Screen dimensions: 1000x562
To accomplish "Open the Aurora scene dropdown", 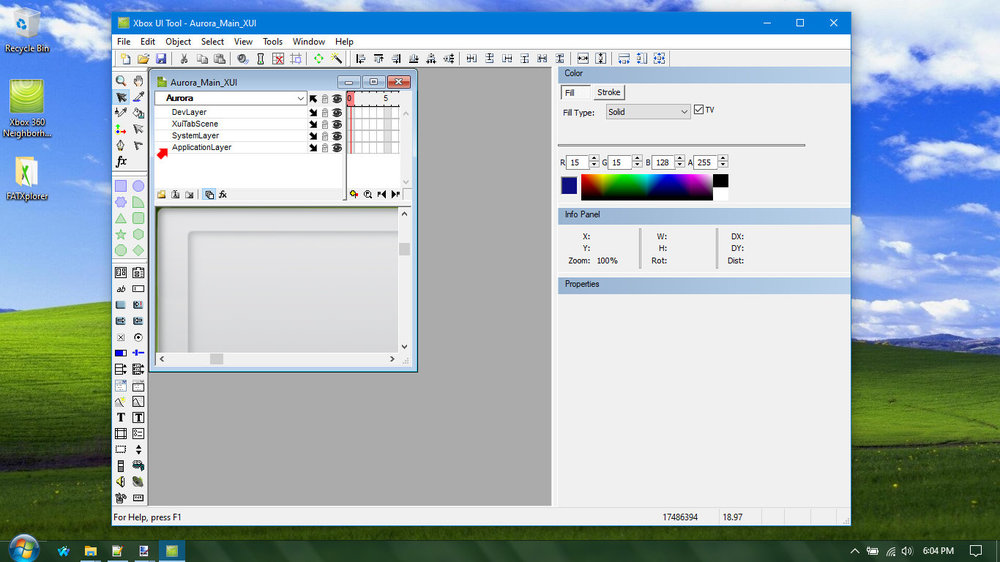I will tap(231, 98).
